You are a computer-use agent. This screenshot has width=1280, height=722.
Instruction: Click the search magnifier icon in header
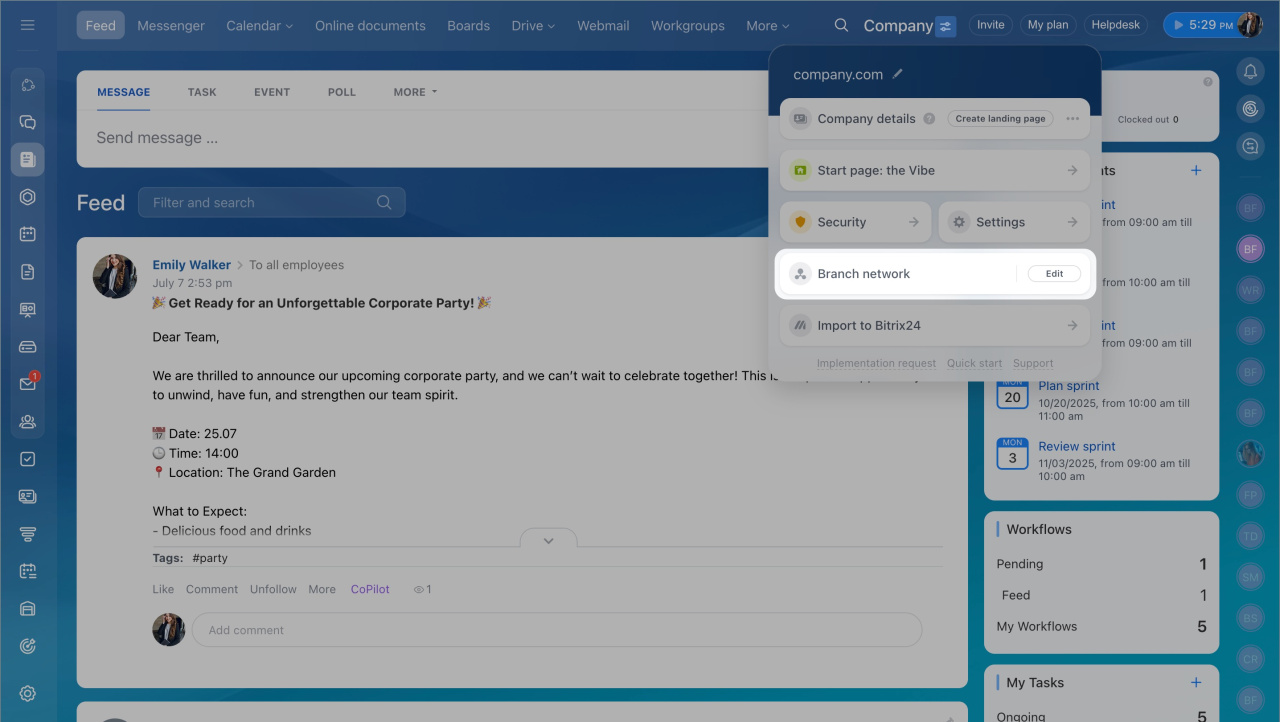point(841,25)
